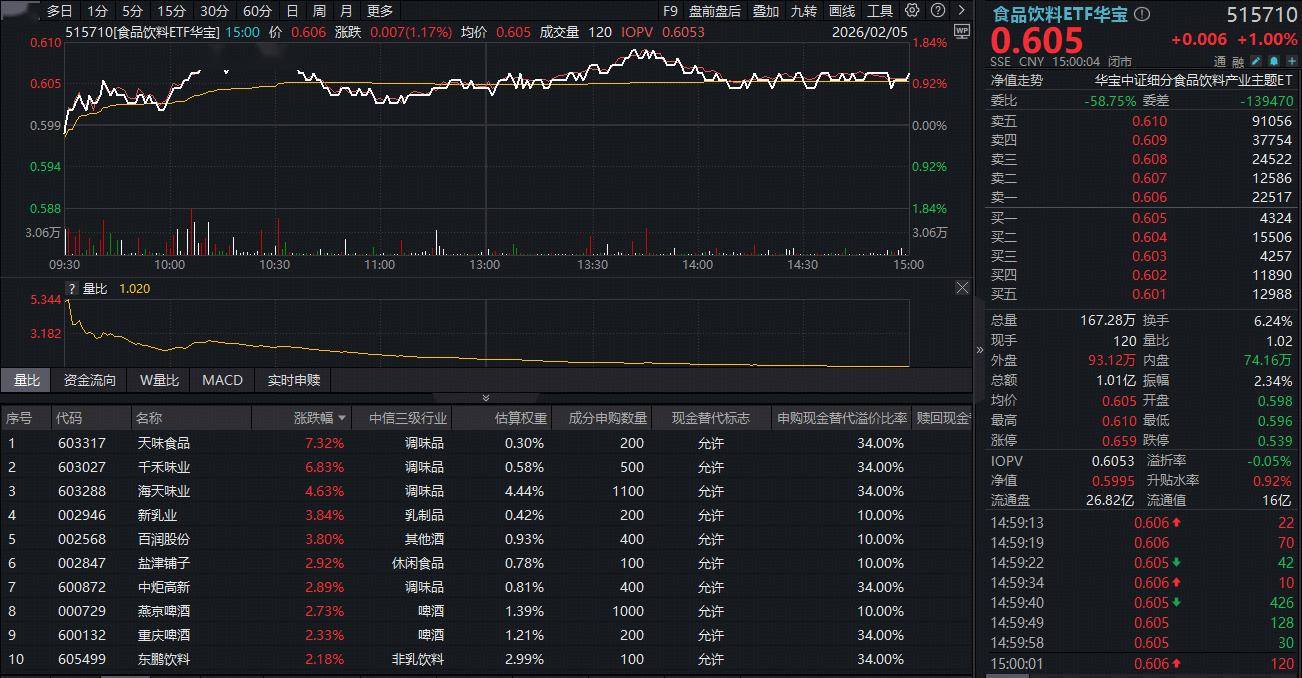This screenshot has height=678, width=1302.
Task: Close the 量比 indicator panel
Action: click(961, 288)
